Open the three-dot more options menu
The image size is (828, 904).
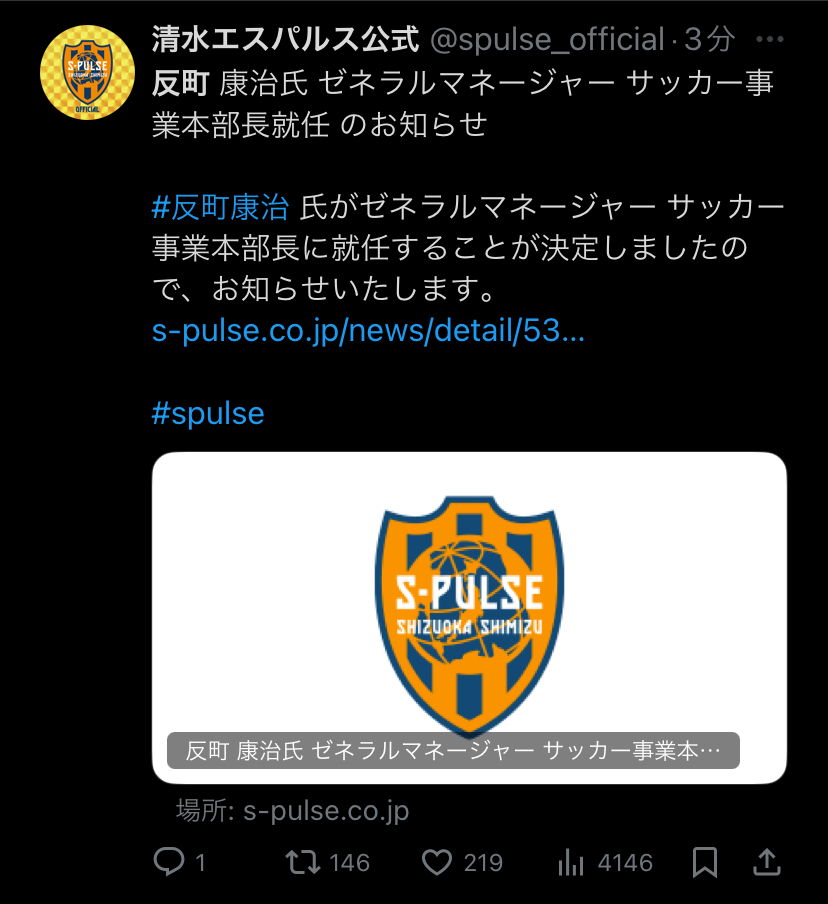(x=770, y=39)
